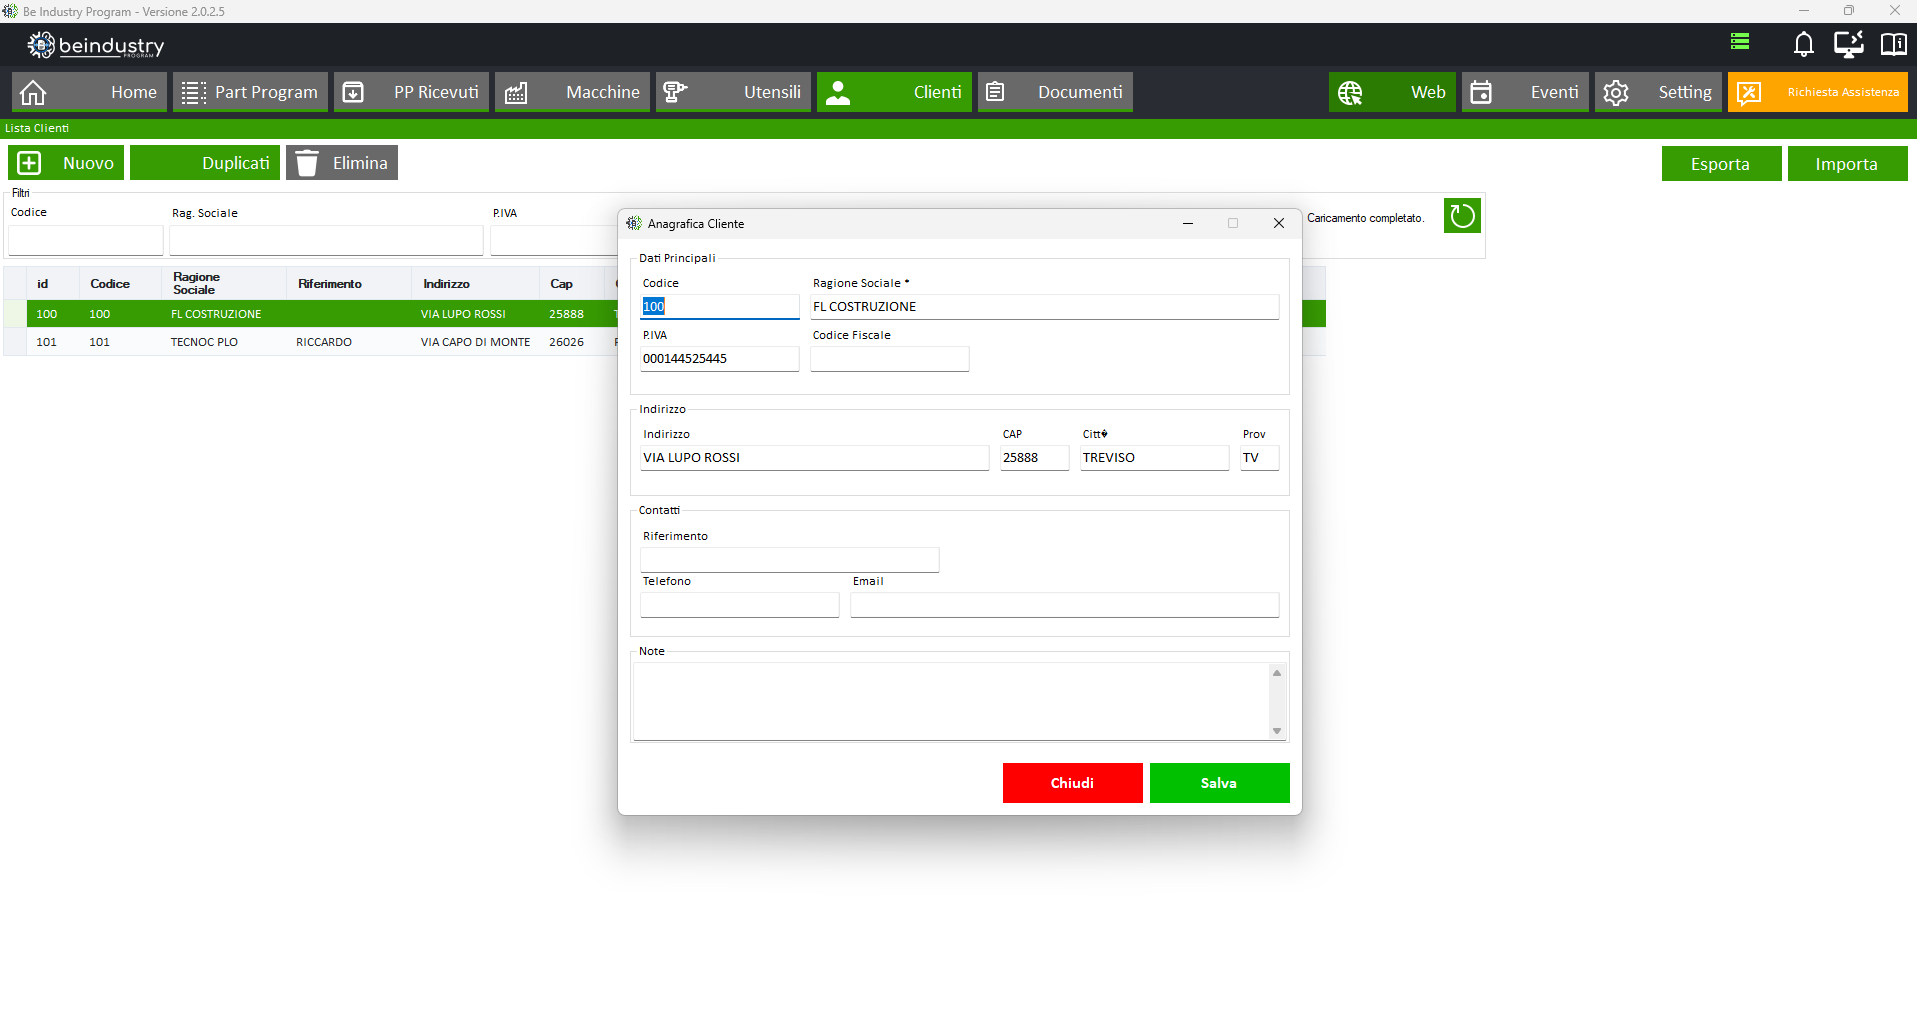Click the Ragione Sociale input field
1917x1029 pixels.
[x=1044, y=307]
